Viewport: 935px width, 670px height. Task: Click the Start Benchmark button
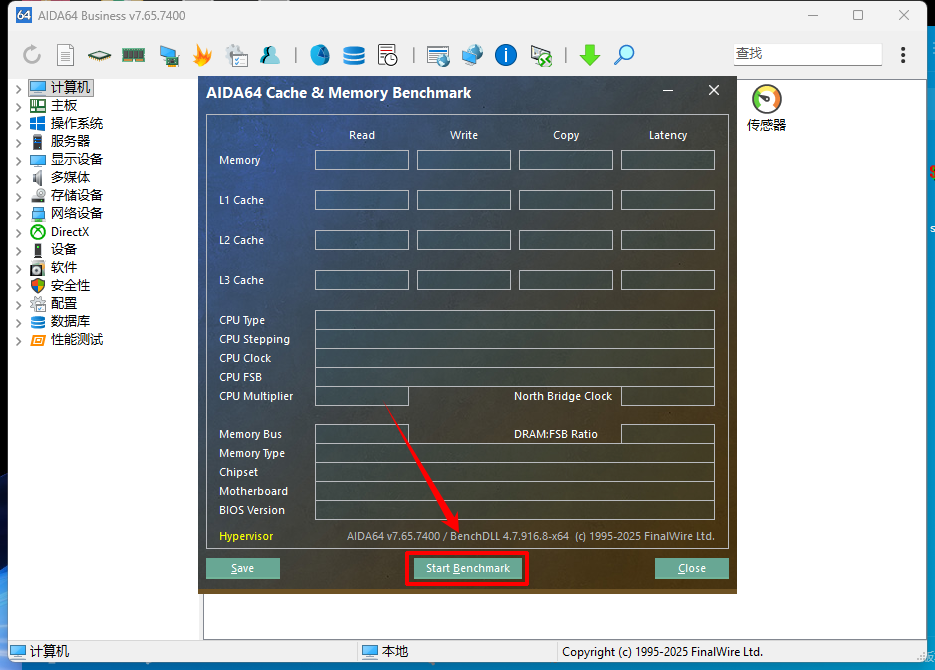[468, 568]
